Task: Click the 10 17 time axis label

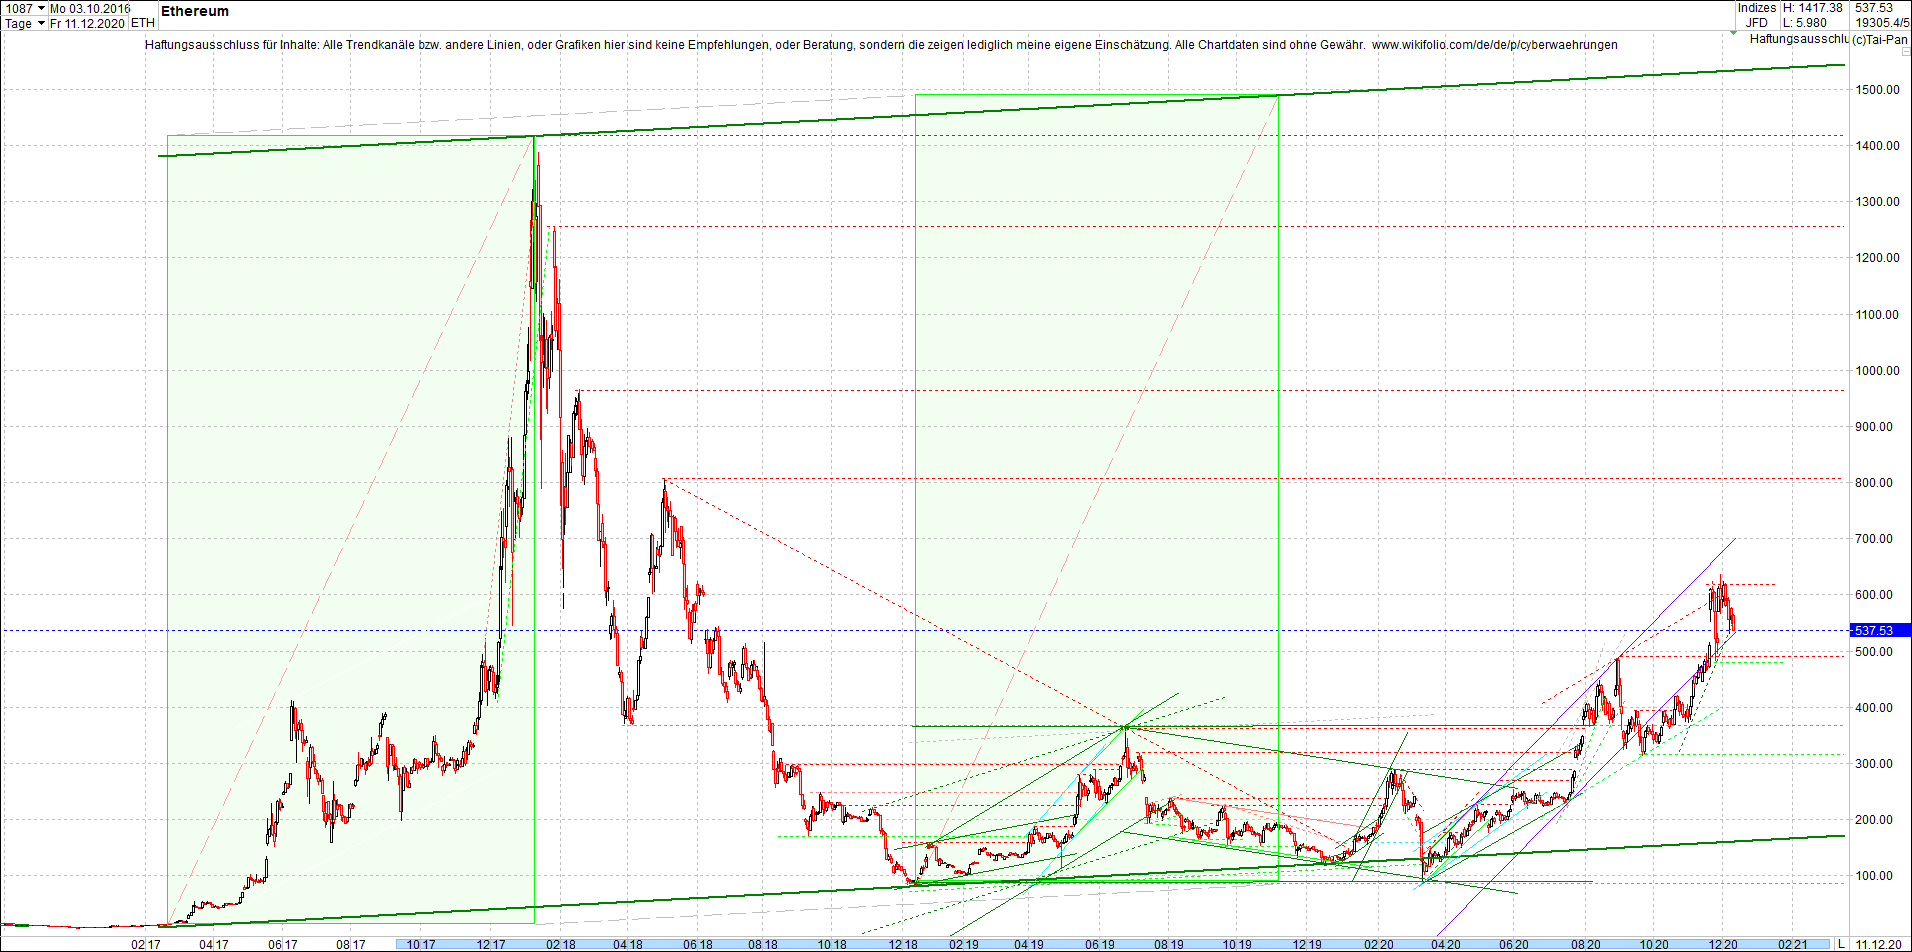Action: 421,944
